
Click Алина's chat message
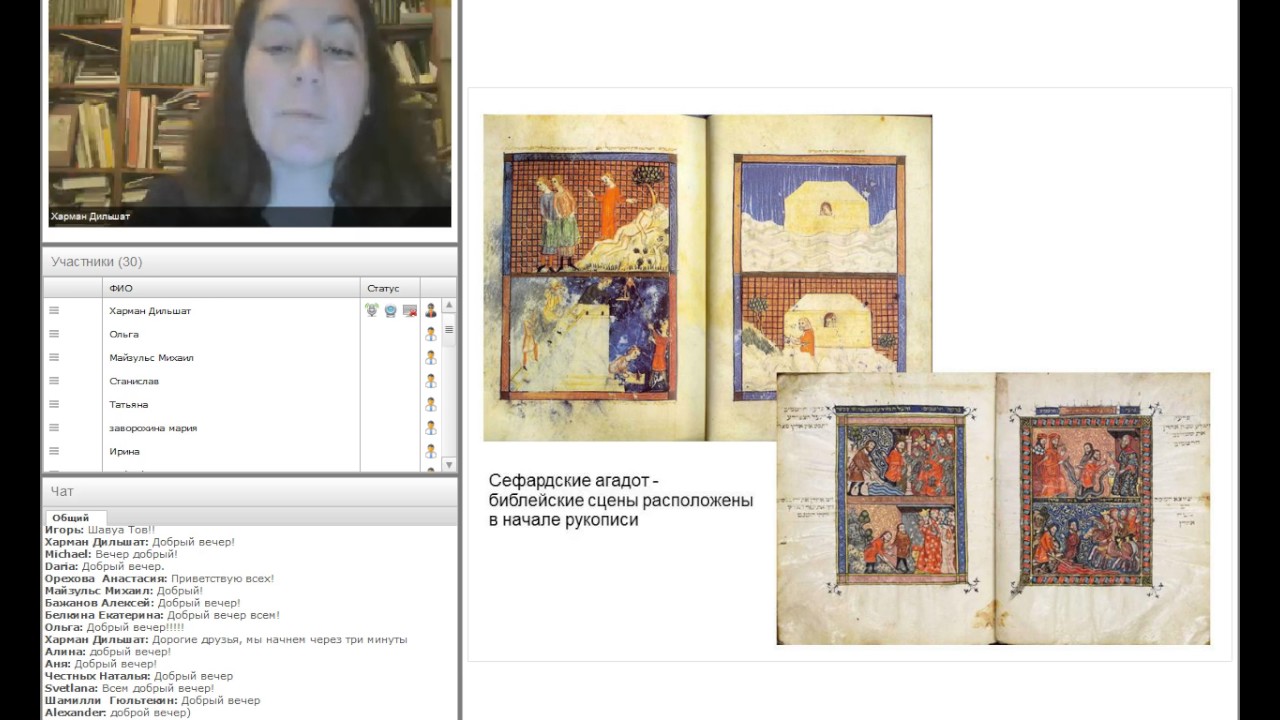[x=130, y=652]
